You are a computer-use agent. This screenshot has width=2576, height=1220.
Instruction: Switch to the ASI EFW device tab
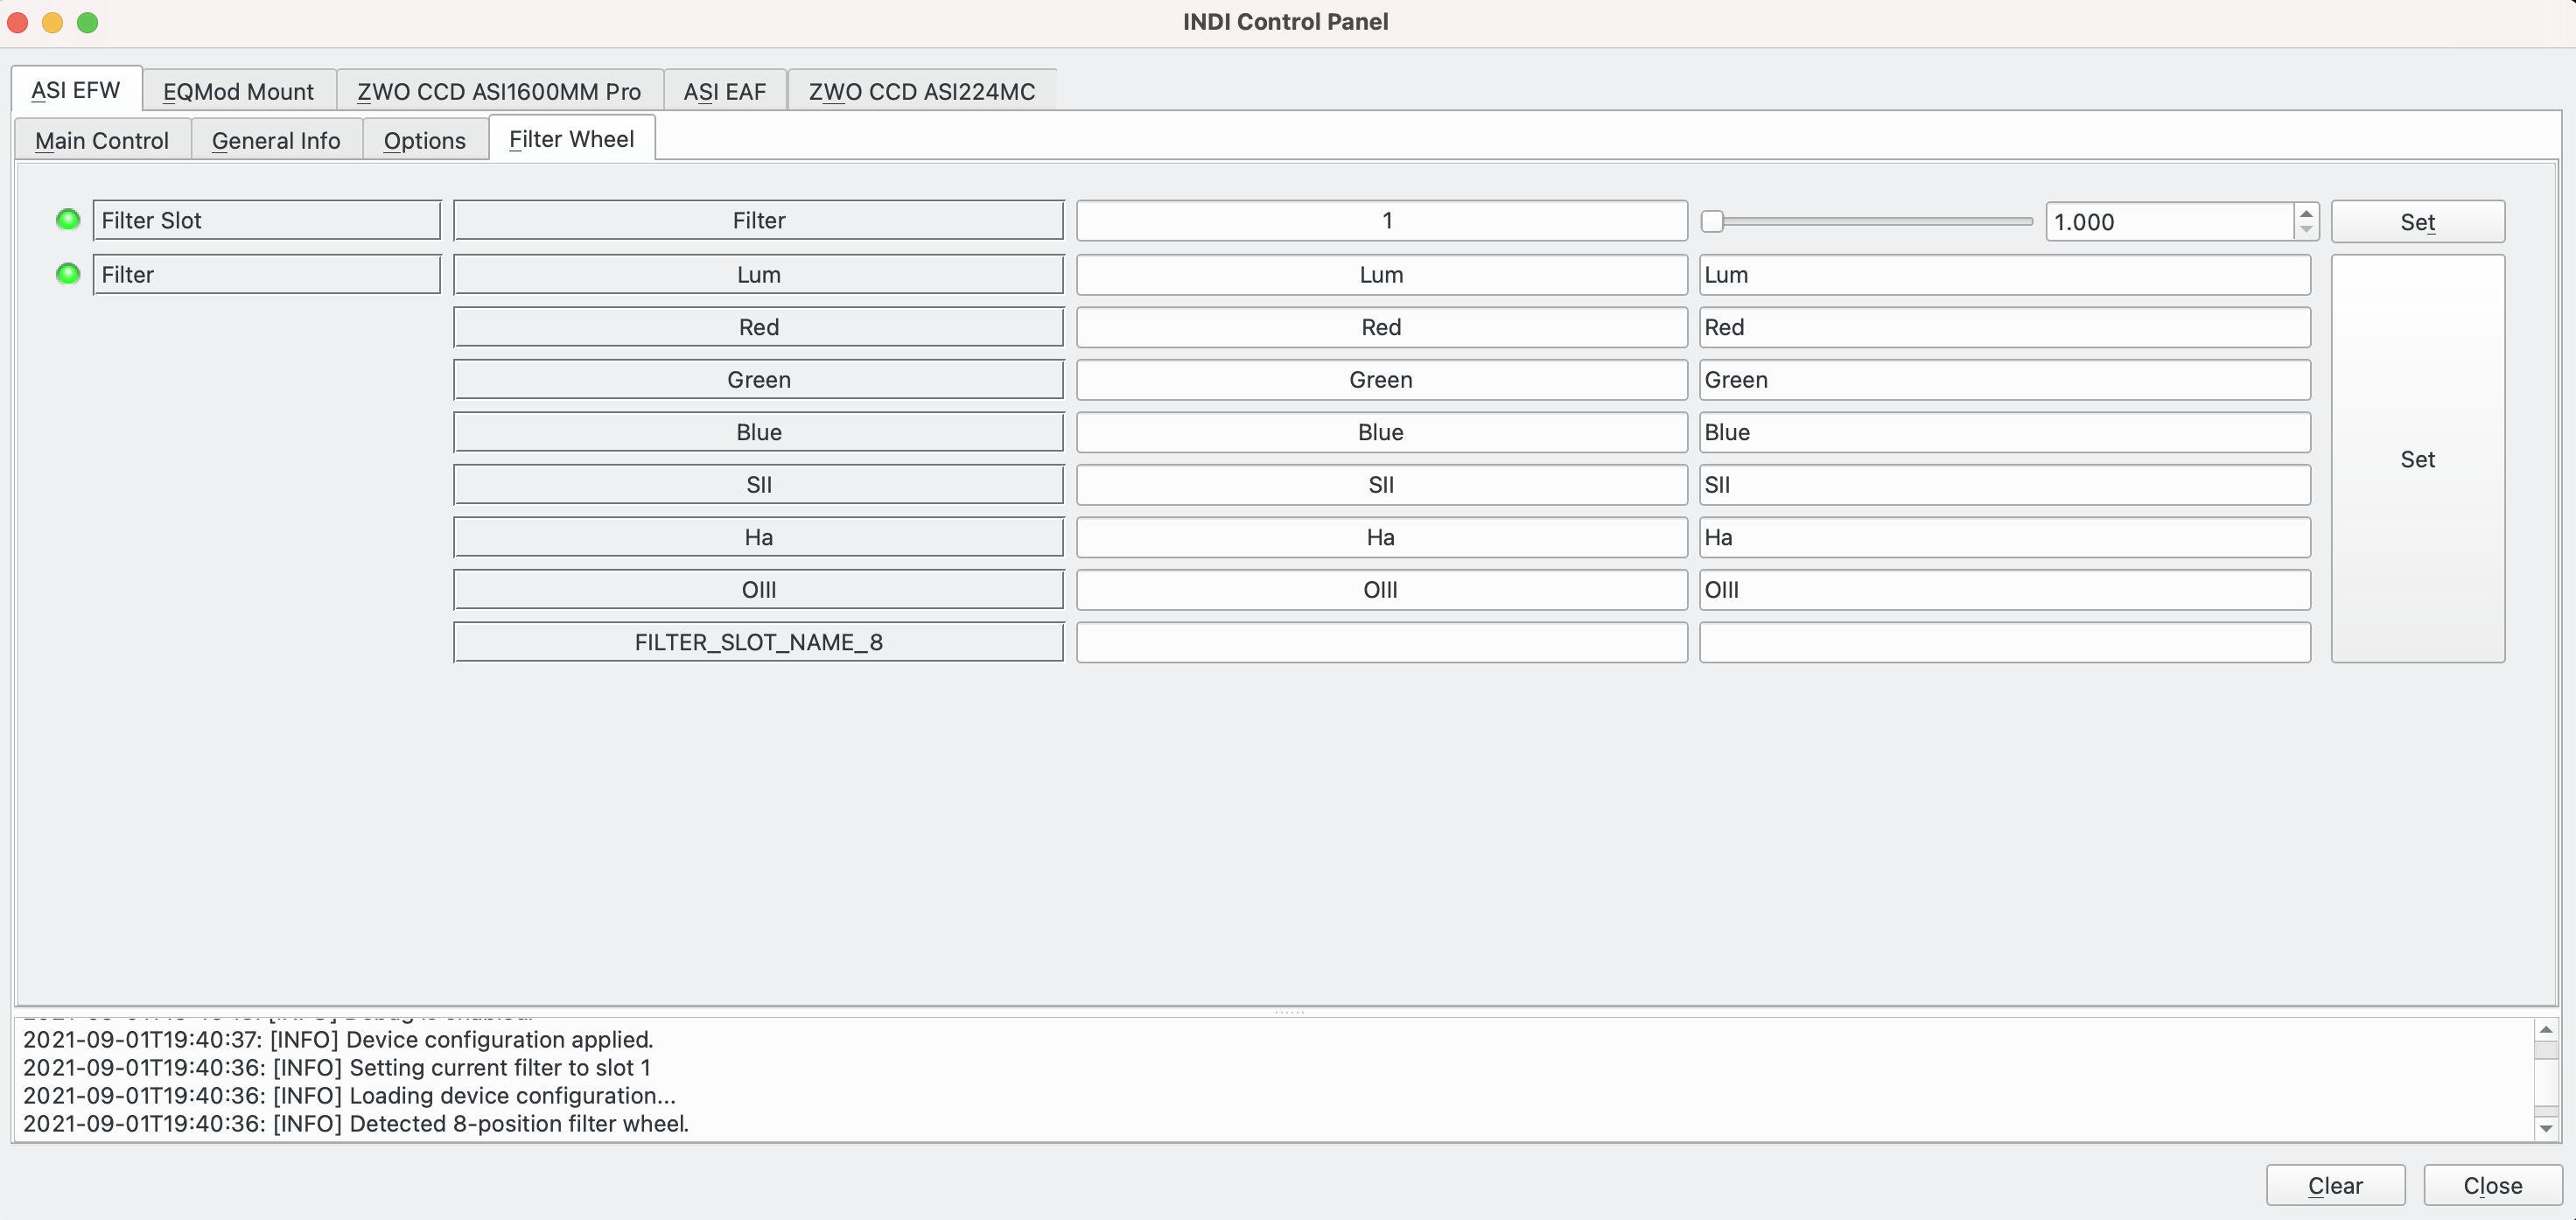(x=76, y=90)
